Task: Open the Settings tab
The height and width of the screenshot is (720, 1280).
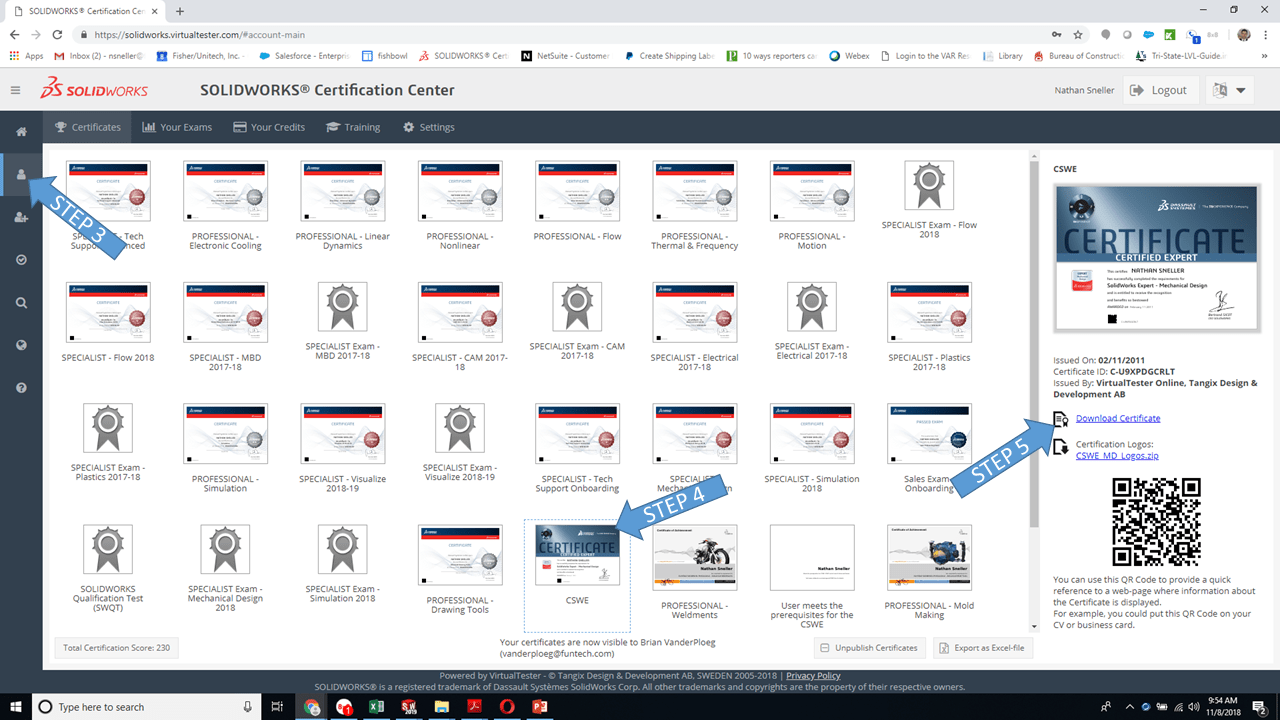Action: click(428, 127)
